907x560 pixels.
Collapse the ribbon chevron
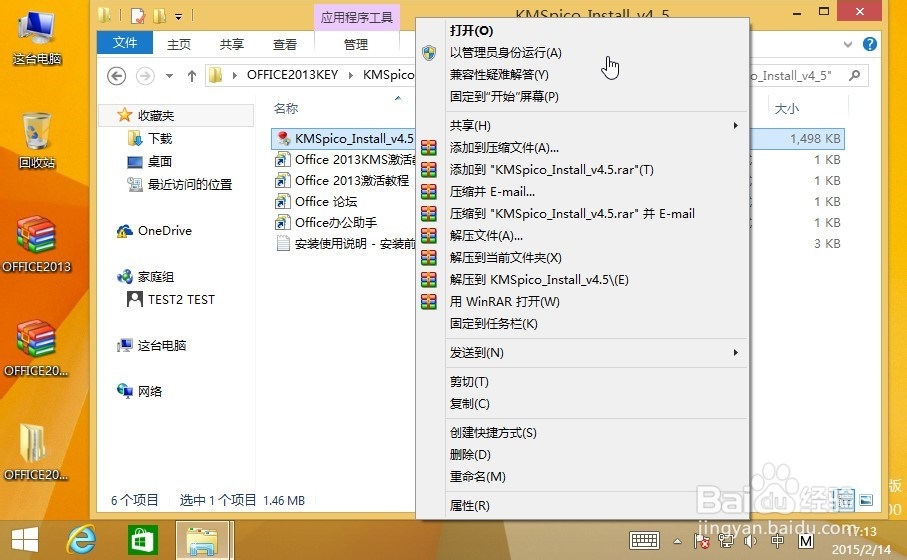[x=847, y=45]
